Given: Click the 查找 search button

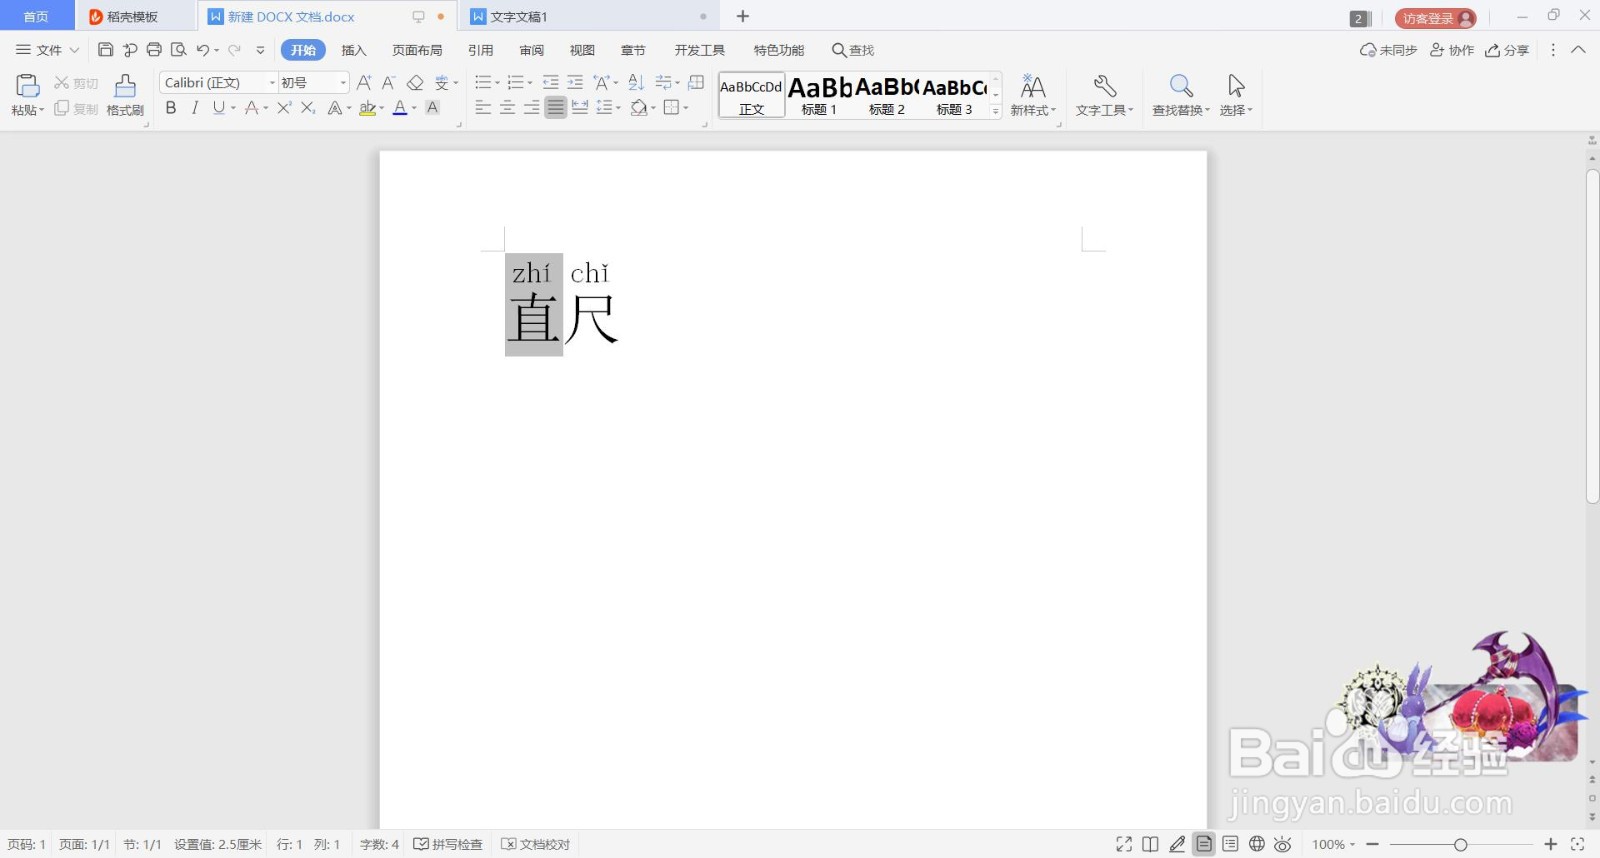Looking at the screenshot, I should point(853,50).
